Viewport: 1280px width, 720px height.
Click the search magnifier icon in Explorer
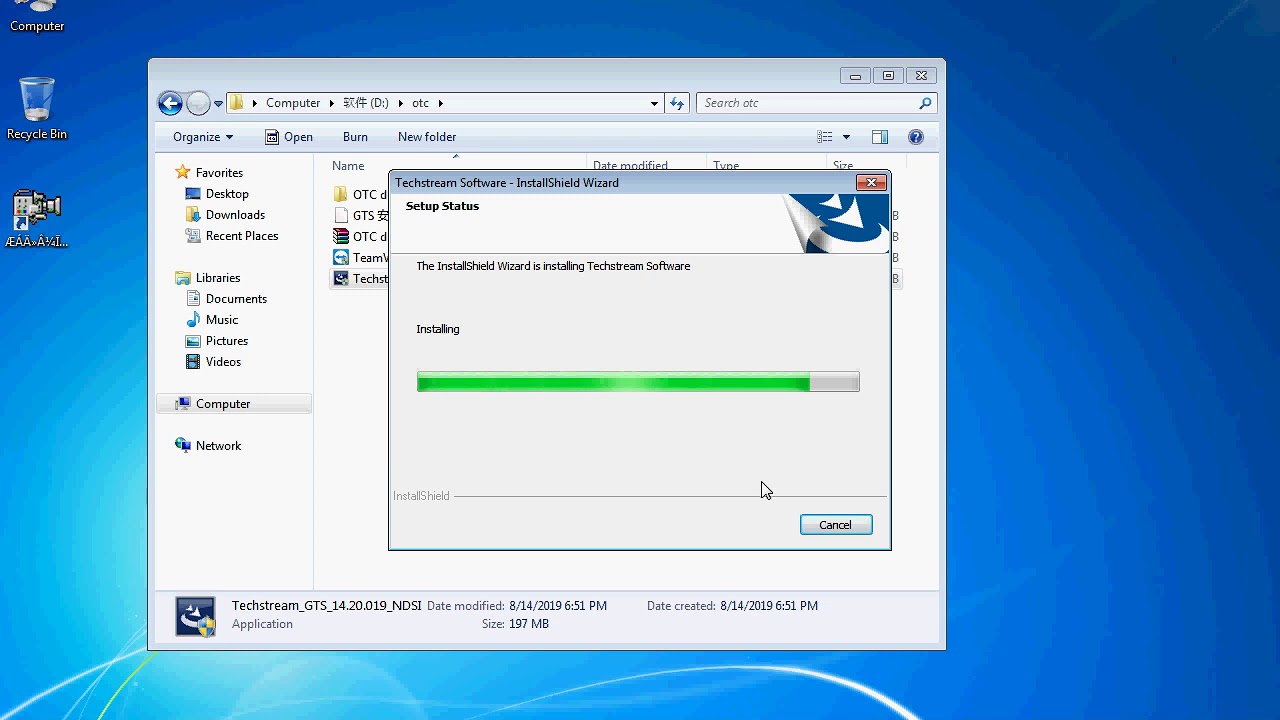[x=925, y=103]
